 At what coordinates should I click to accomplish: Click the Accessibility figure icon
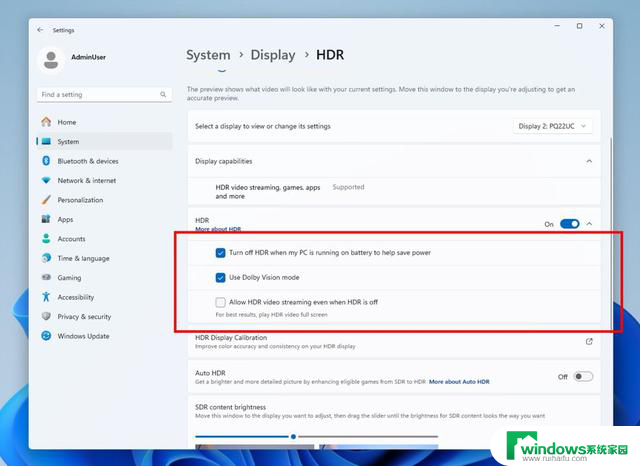coord(46,297)
